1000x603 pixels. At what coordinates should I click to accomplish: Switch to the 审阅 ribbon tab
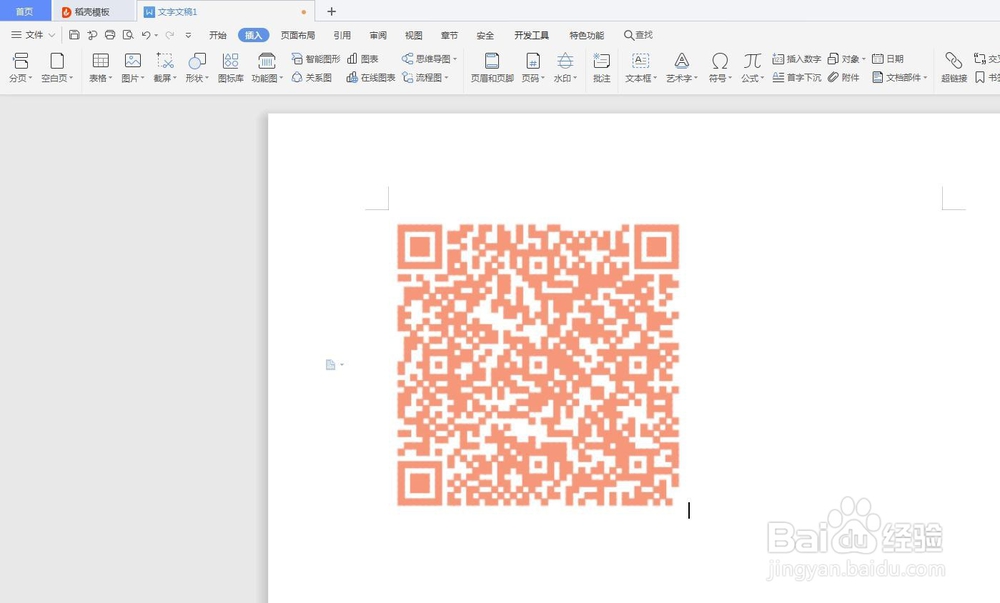pyautogui.click(x=378, y=35)
